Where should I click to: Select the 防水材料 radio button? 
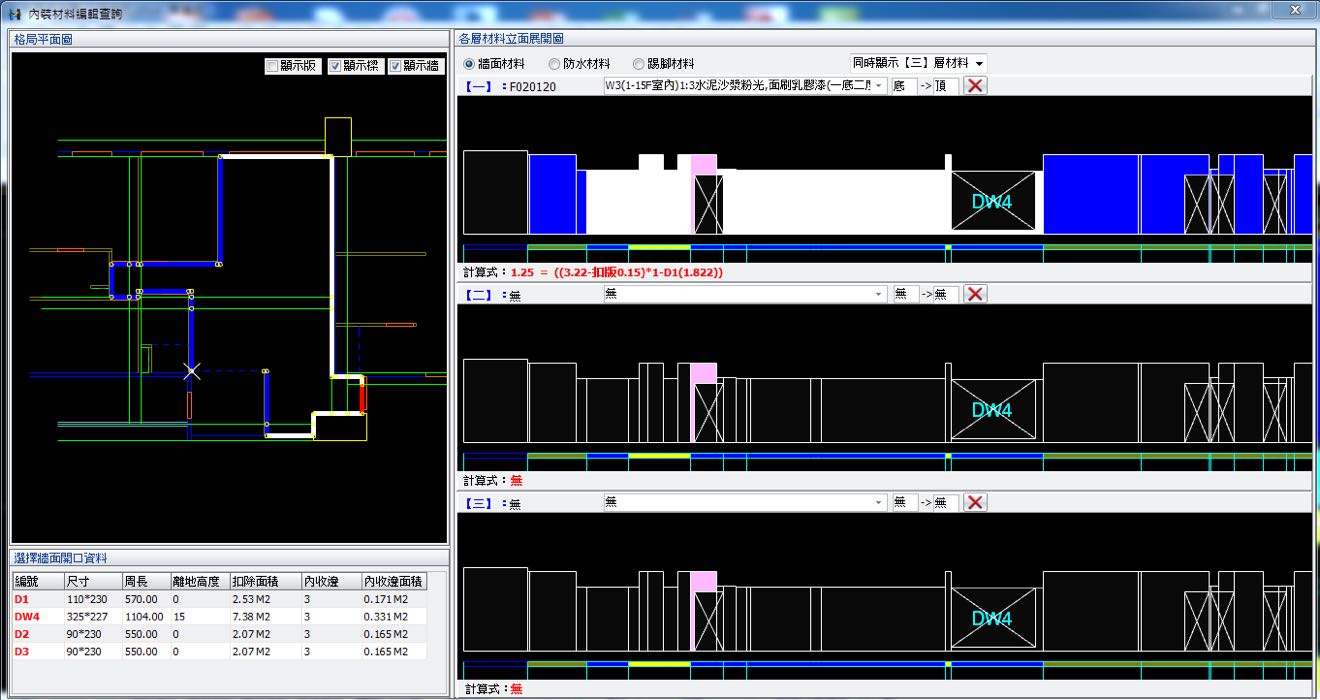tap(568, 64)
